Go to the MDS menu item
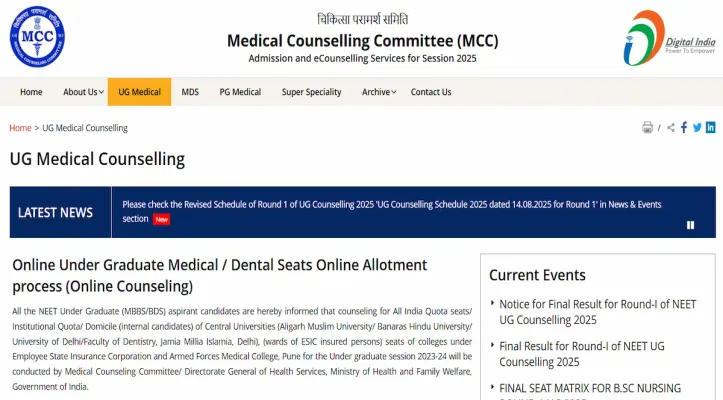 [190, 92]
